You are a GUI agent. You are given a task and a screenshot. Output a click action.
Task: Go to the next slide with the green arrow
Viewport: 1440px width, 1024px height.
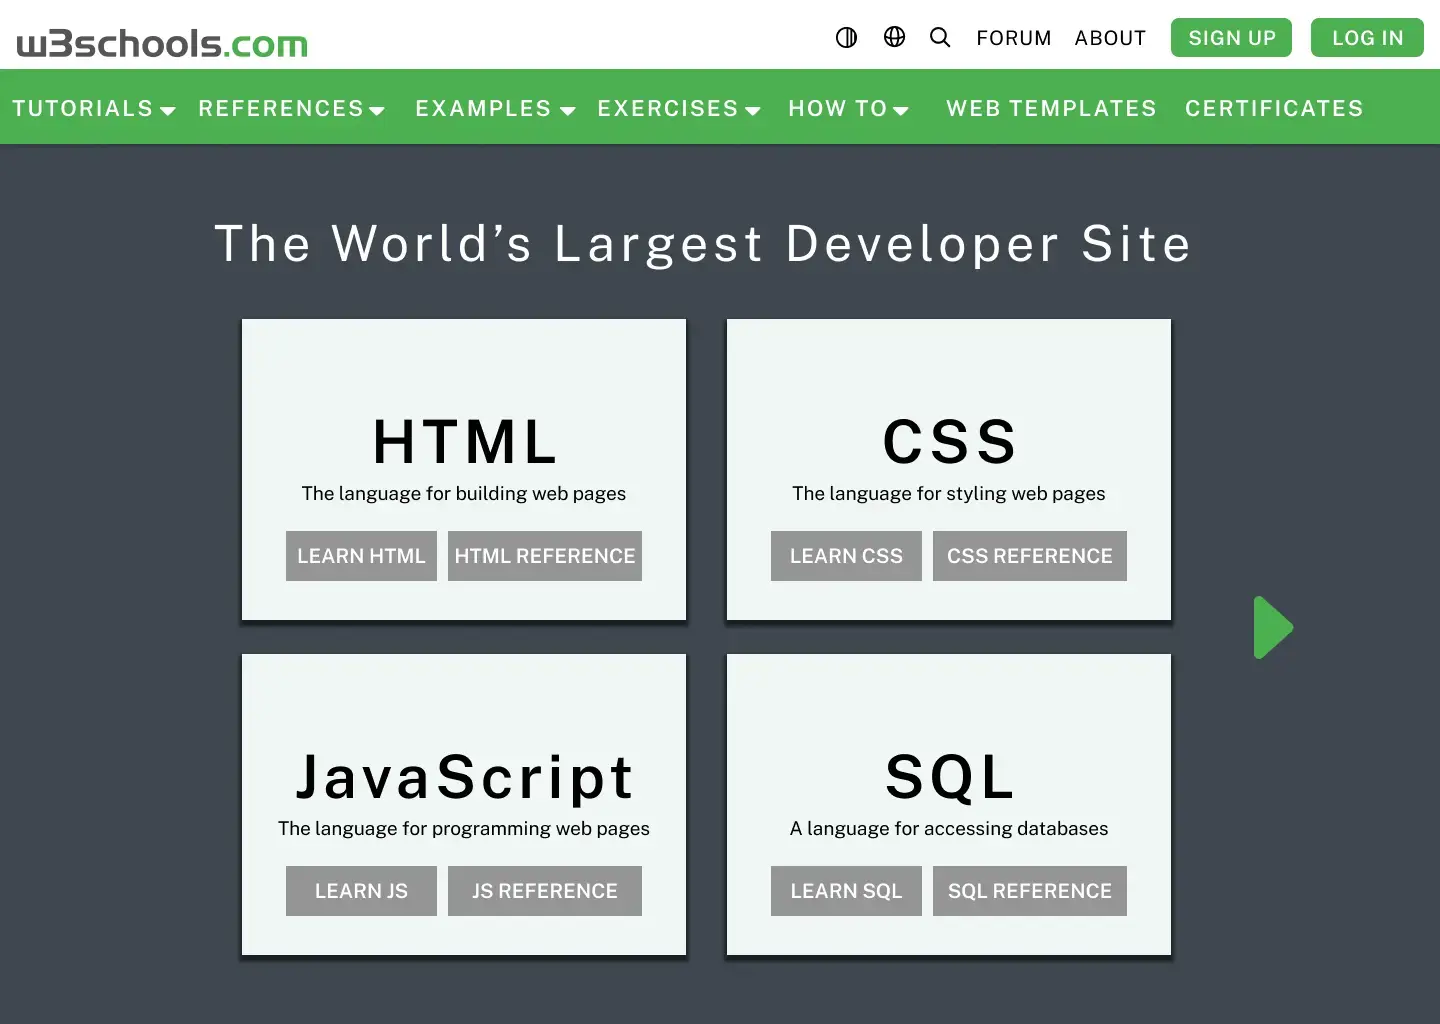click(1273, 628)
